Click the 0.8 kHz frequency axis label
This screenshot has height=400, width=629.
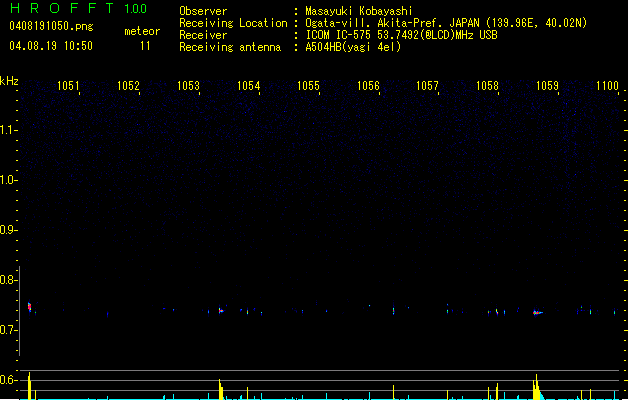point(8,280)
